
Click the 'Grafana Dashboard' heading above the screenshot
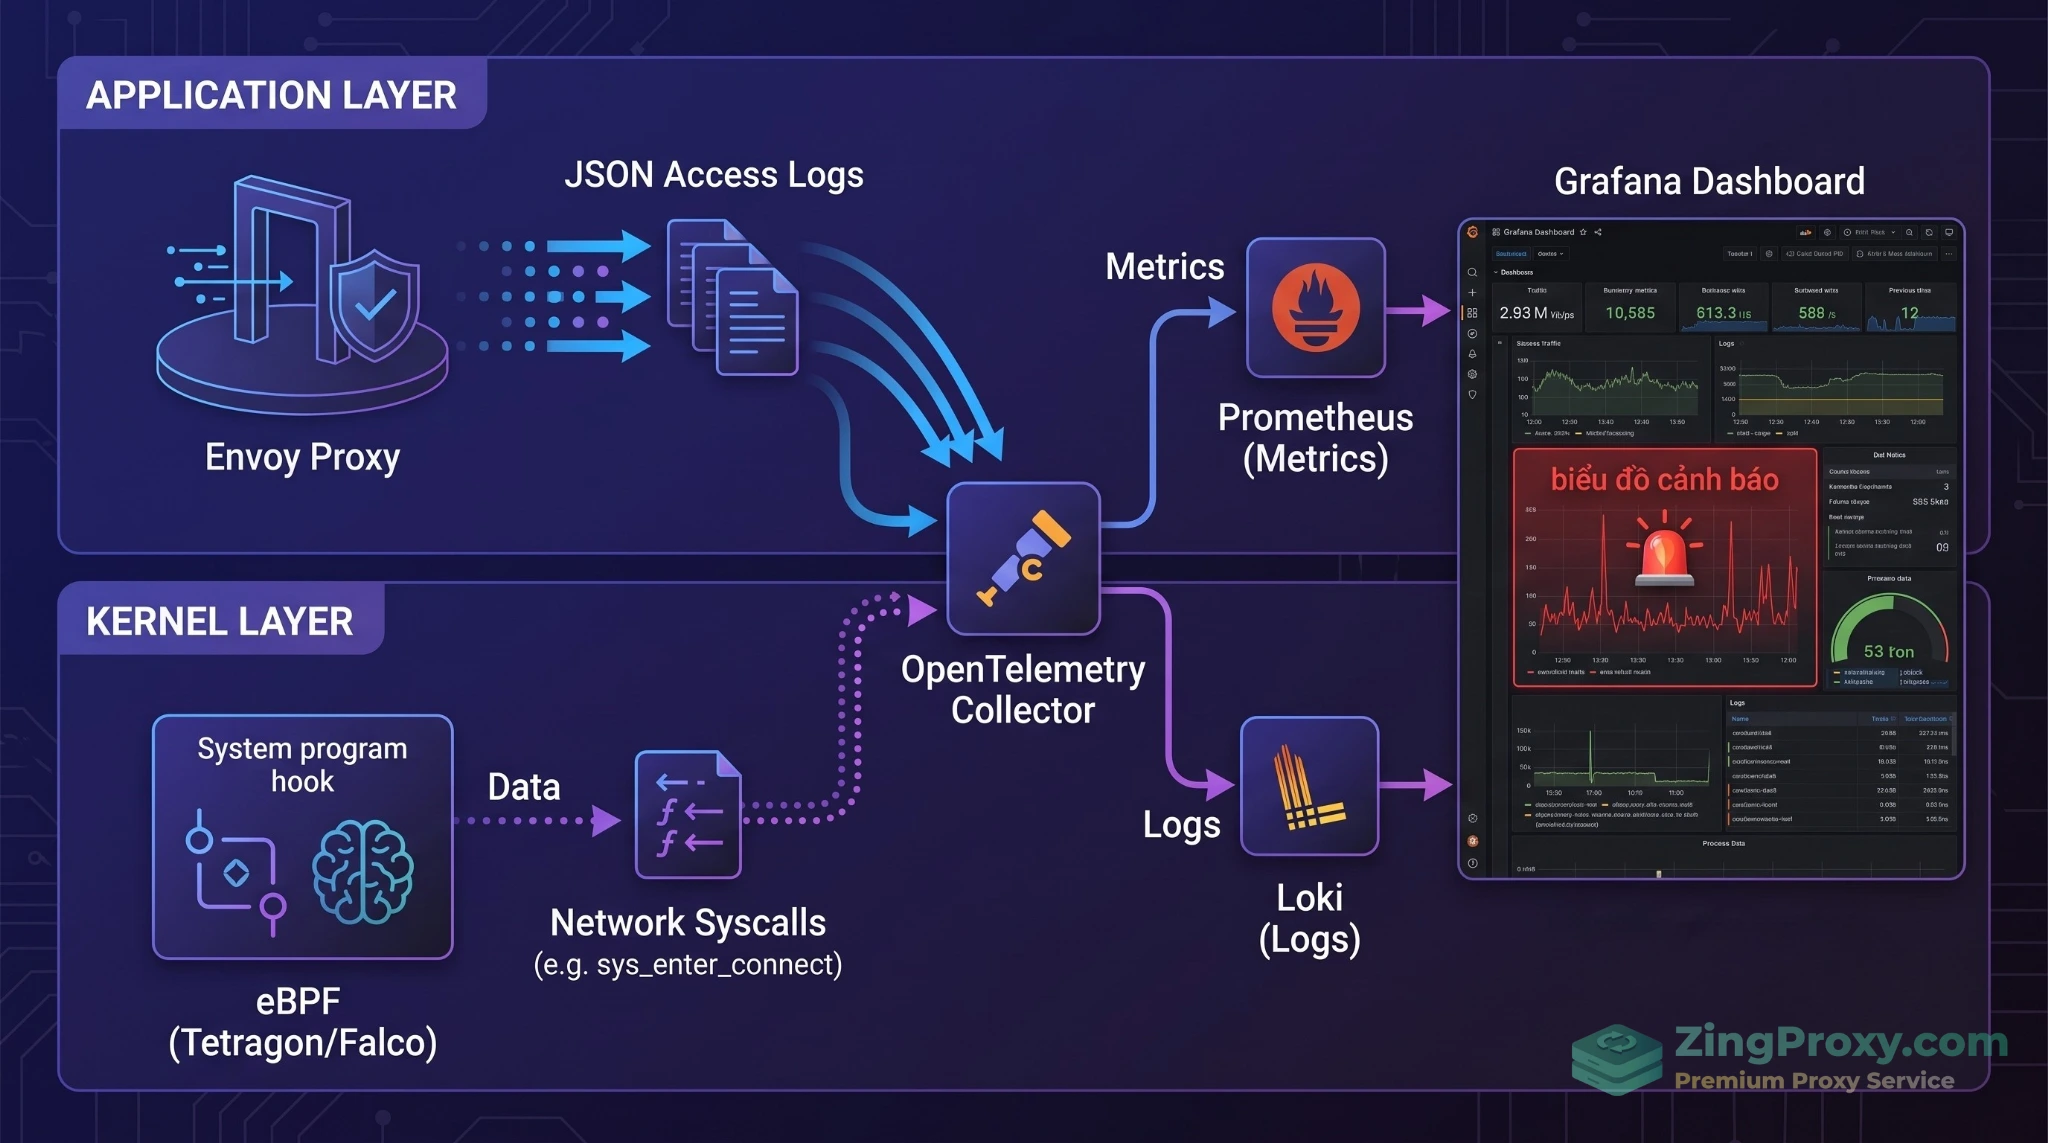[1709, 182]
